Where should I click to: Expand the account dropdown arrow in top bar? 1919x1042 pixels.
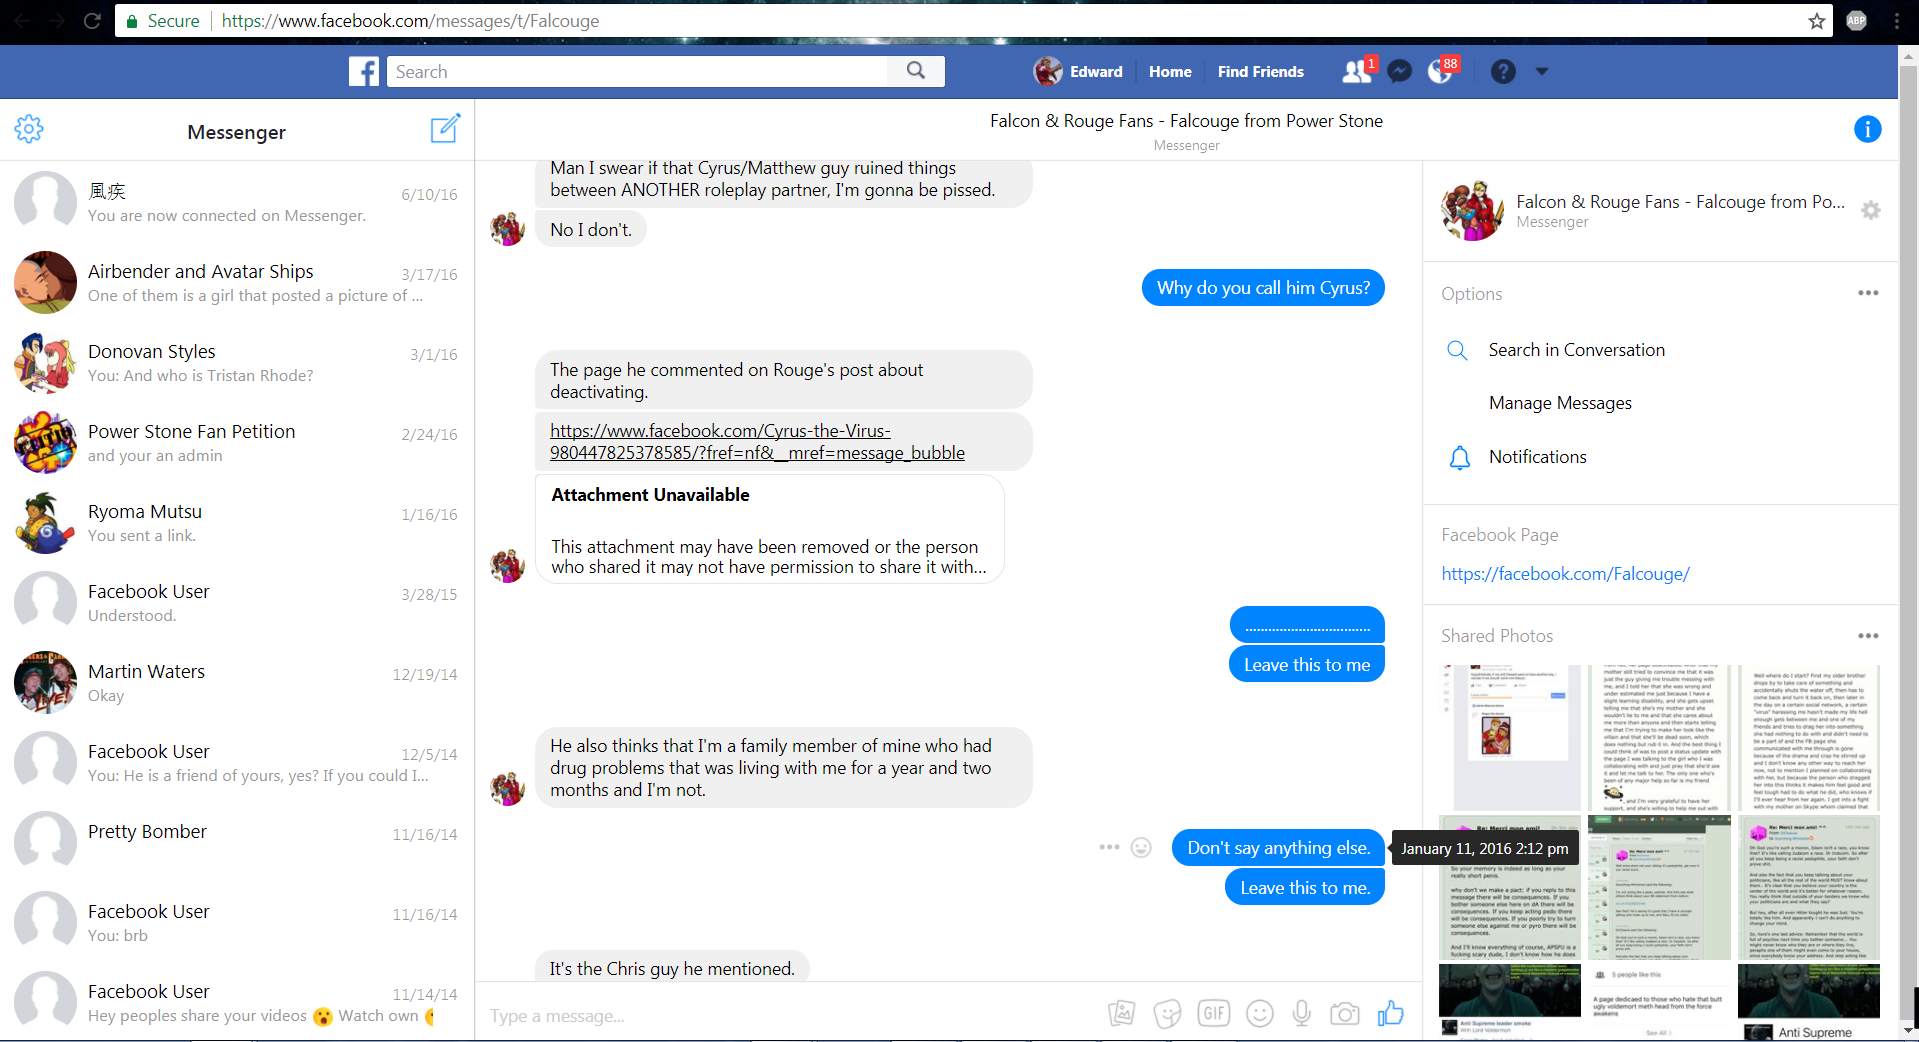coord(1542,71)
